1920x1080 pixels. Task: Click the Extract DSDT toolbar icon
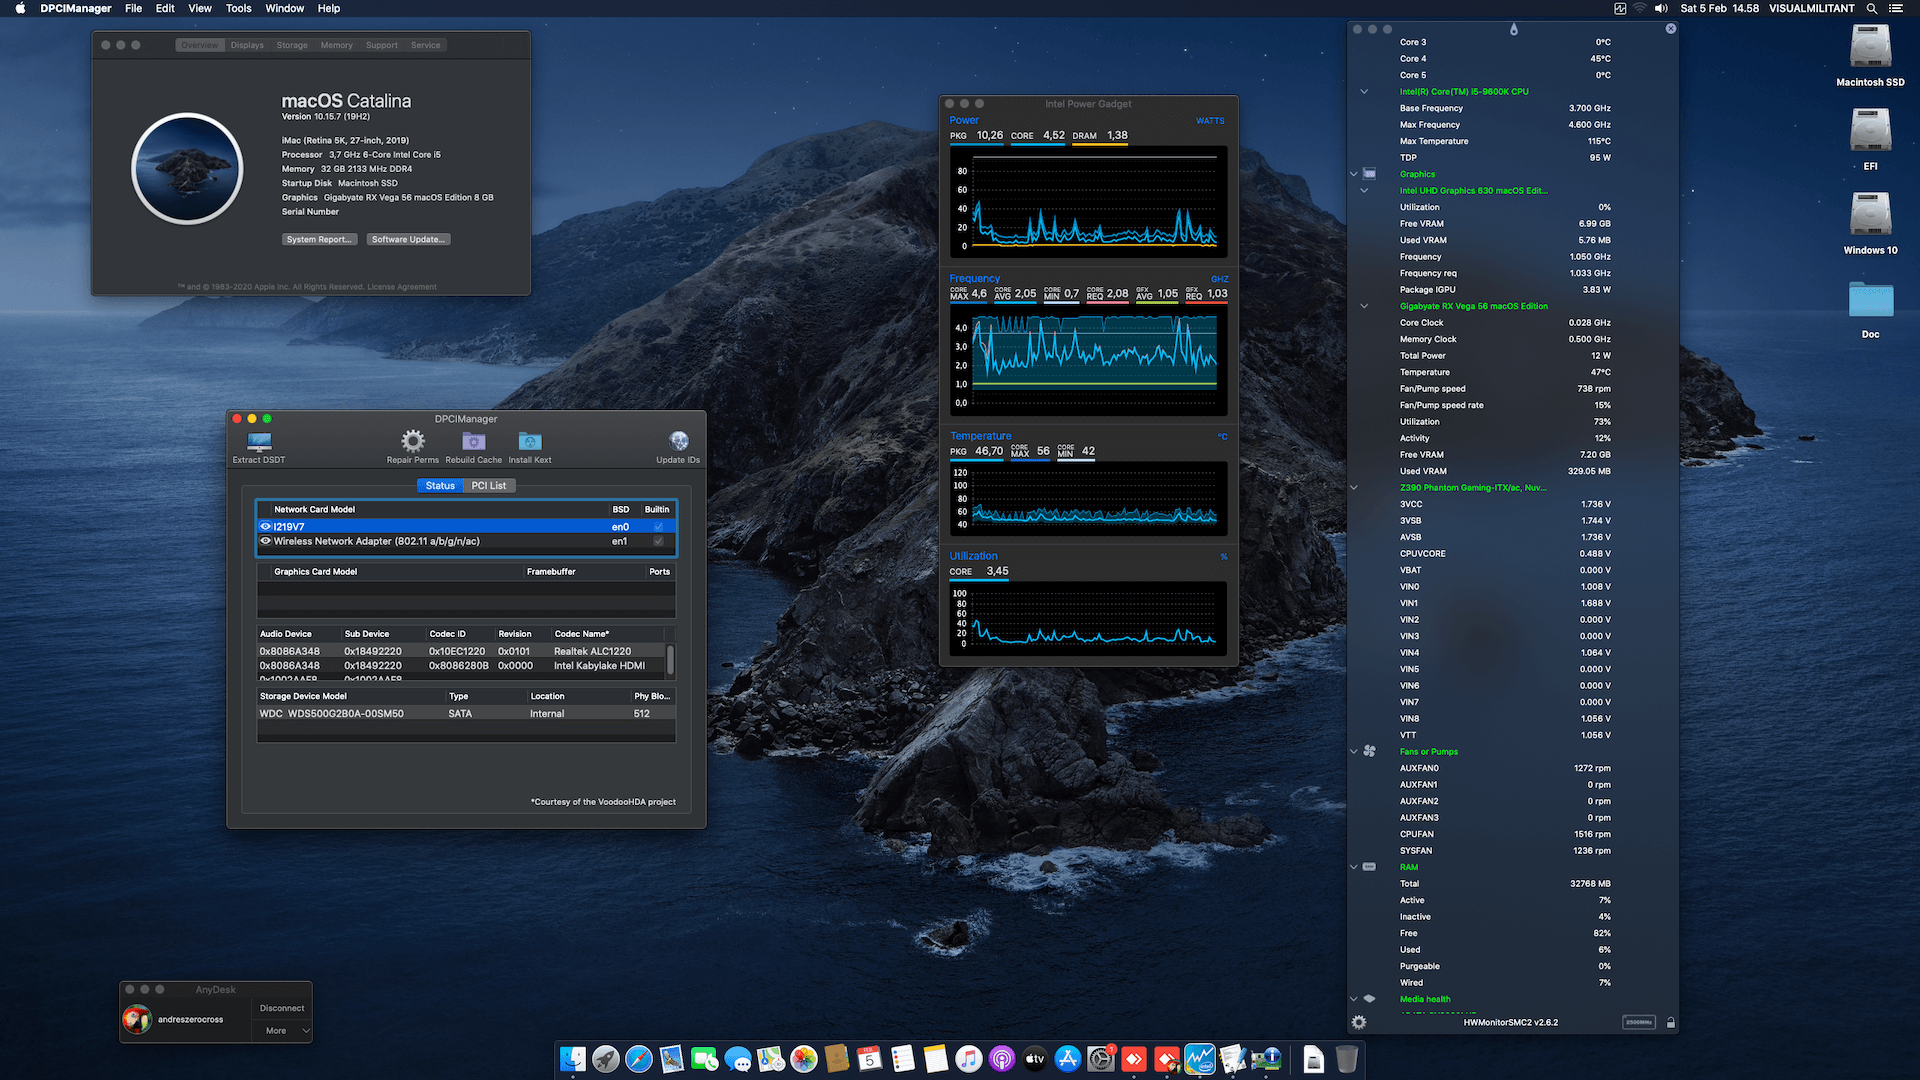259,442
